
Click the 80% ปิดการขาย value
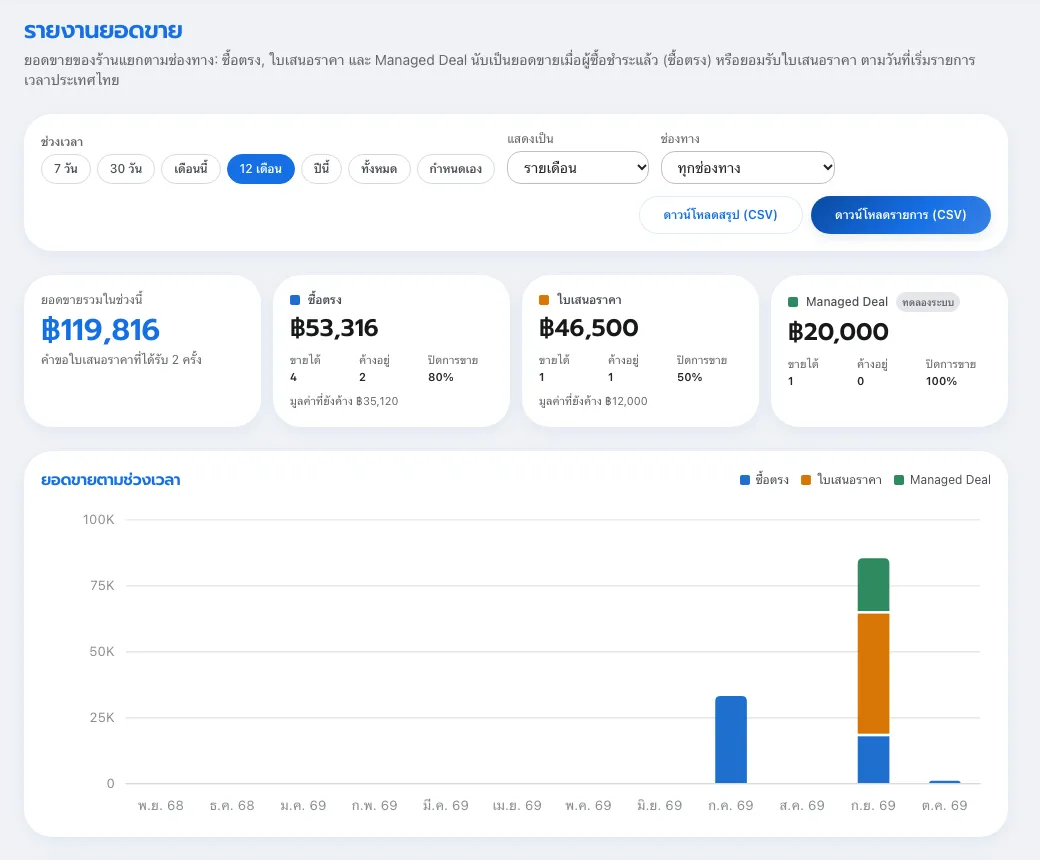(440, 377)
